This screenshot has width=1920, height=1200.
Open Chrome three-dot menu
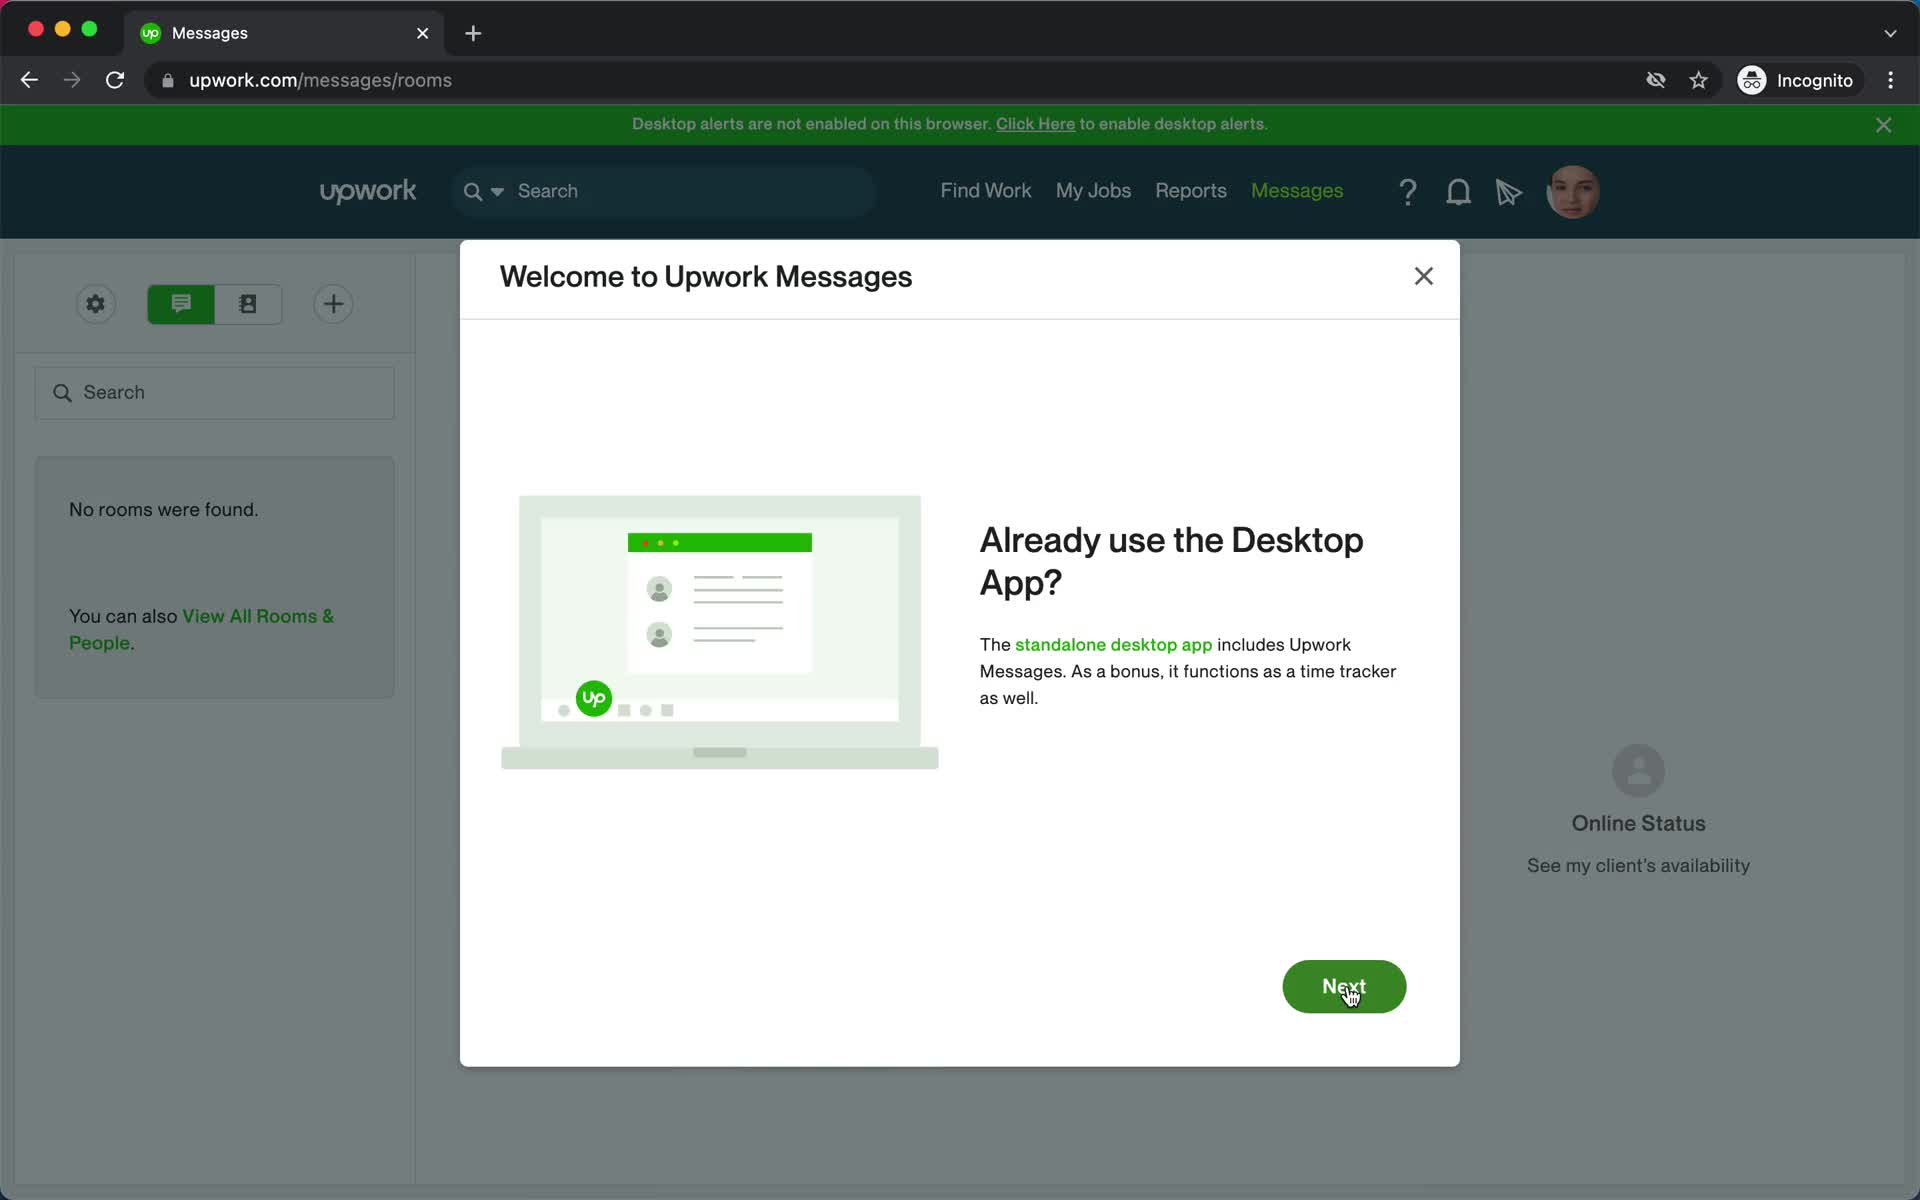click(1890, 80)
